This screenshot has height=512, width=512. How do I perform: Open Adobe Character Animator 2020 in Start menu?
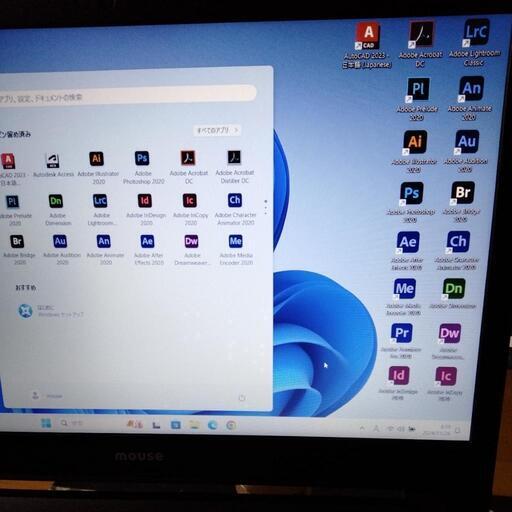(x=235, y=208)
